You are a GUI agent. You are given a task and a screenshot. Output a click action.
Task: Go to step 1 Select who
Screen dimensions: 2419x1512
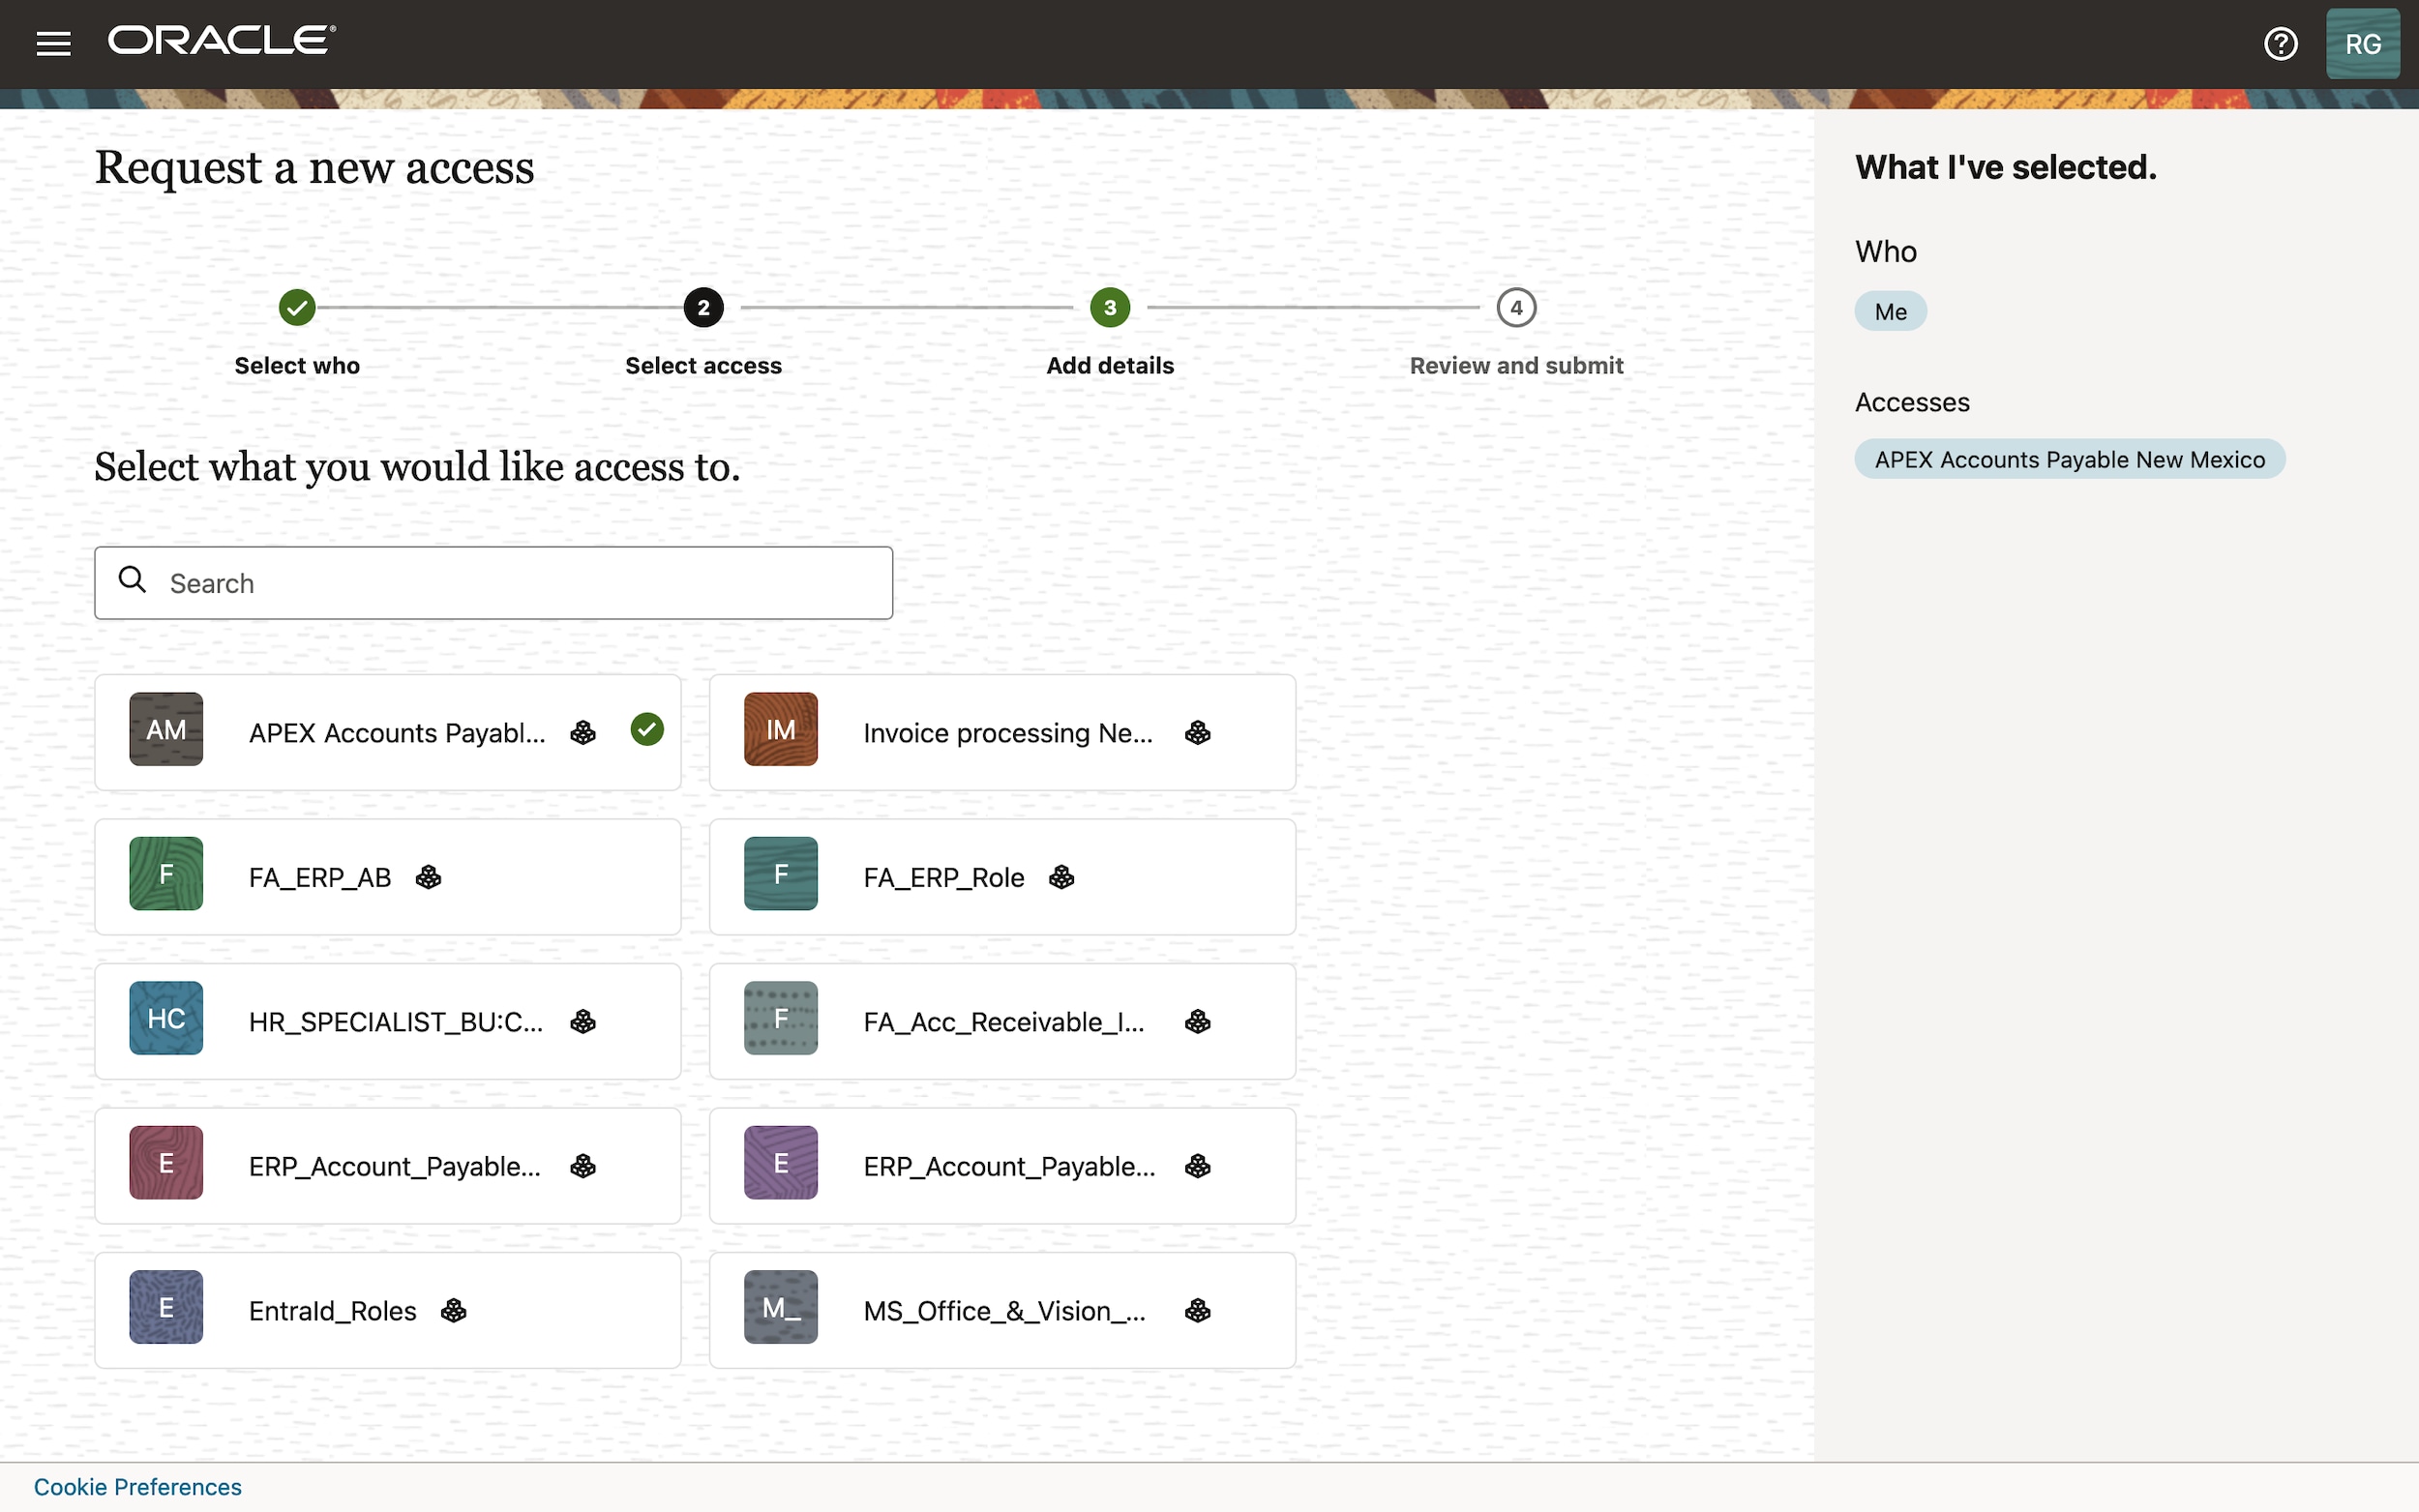coord(297,308)
